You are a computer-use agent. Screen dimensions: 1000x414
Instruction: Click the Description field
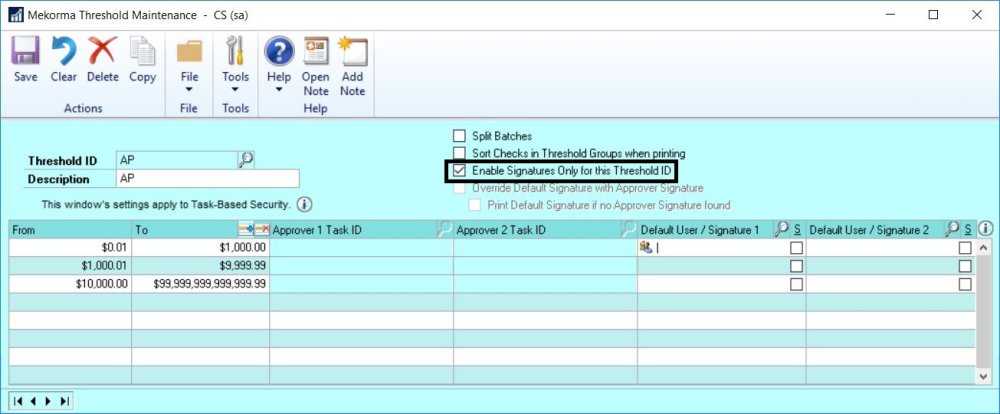(x=208, y=179)
